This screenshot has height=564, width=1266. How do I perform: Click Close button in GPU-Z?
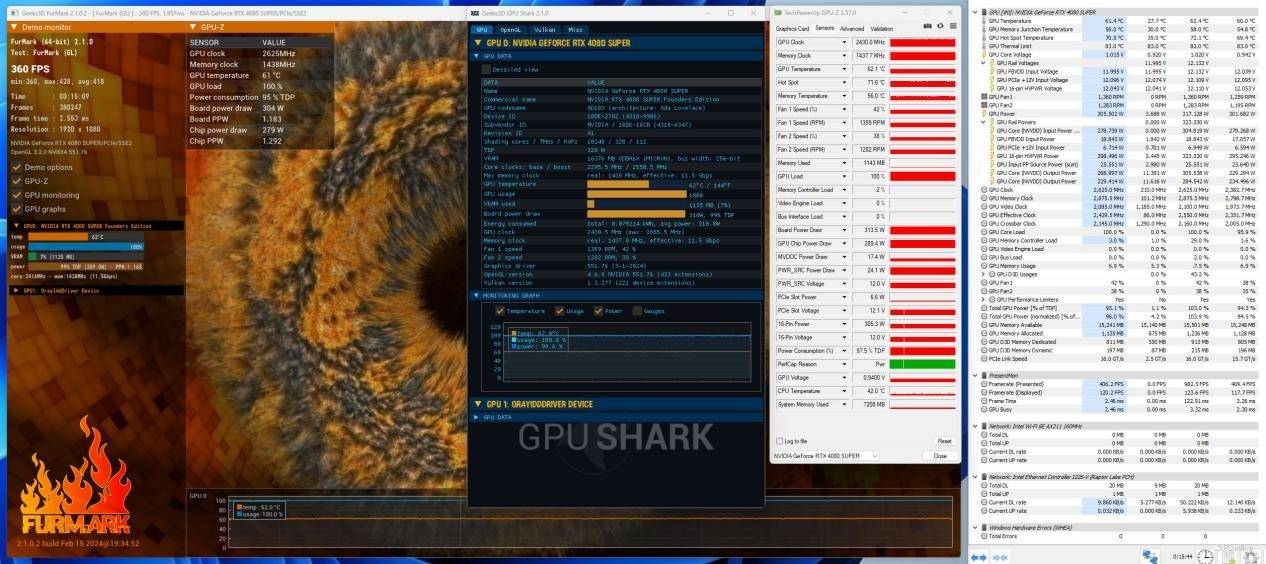tap(940, 456)
